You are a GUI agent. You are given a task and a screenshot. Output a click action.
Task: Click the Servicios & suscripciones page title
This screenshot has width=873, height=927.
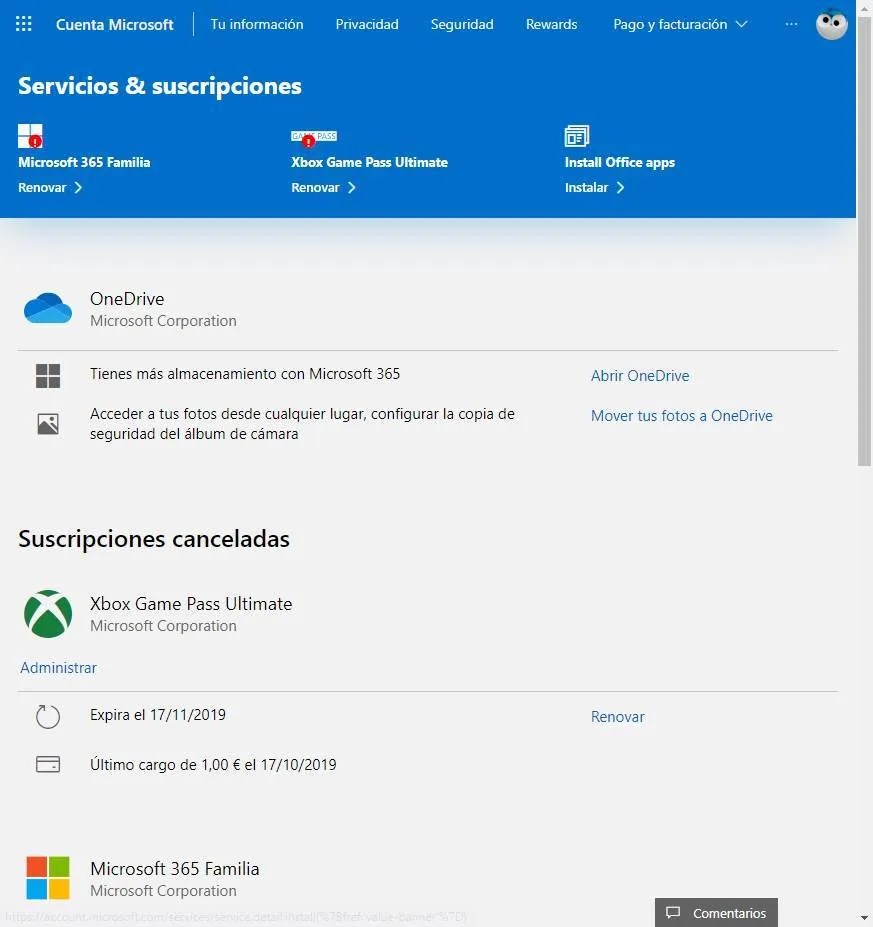point(160,86)
